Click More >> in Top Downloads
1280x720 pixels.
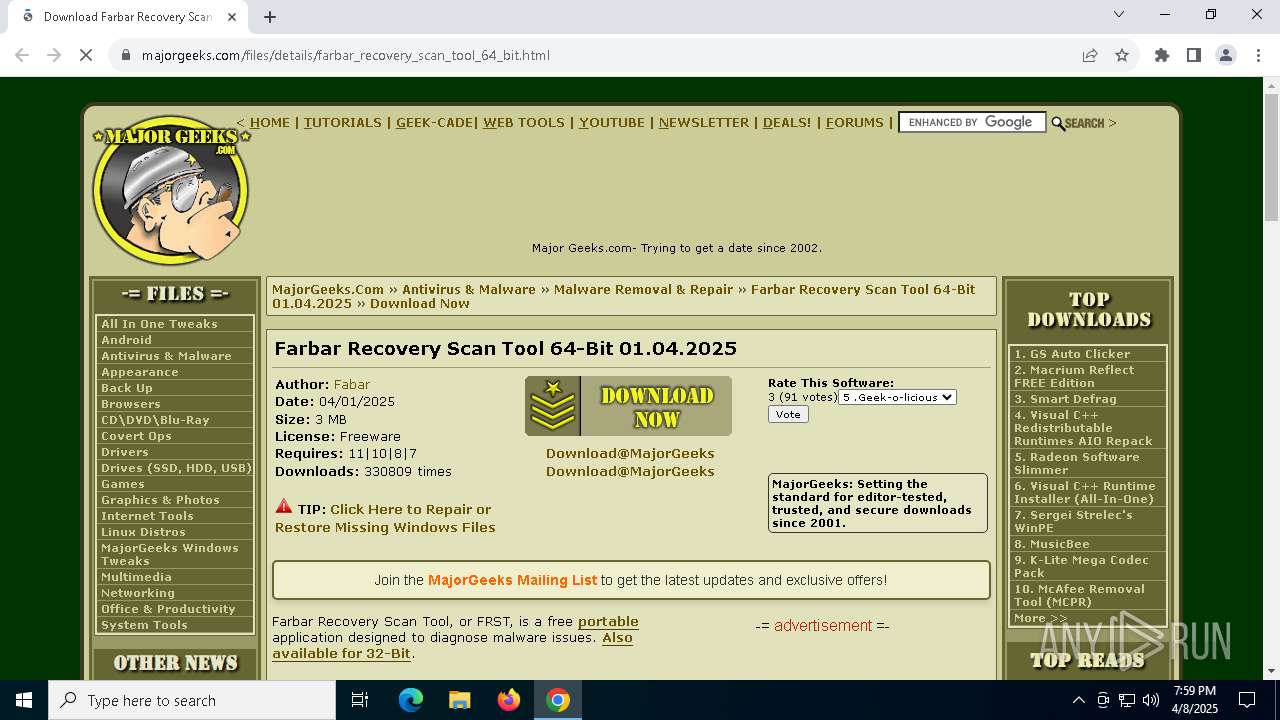click(x=1040, y=618)
